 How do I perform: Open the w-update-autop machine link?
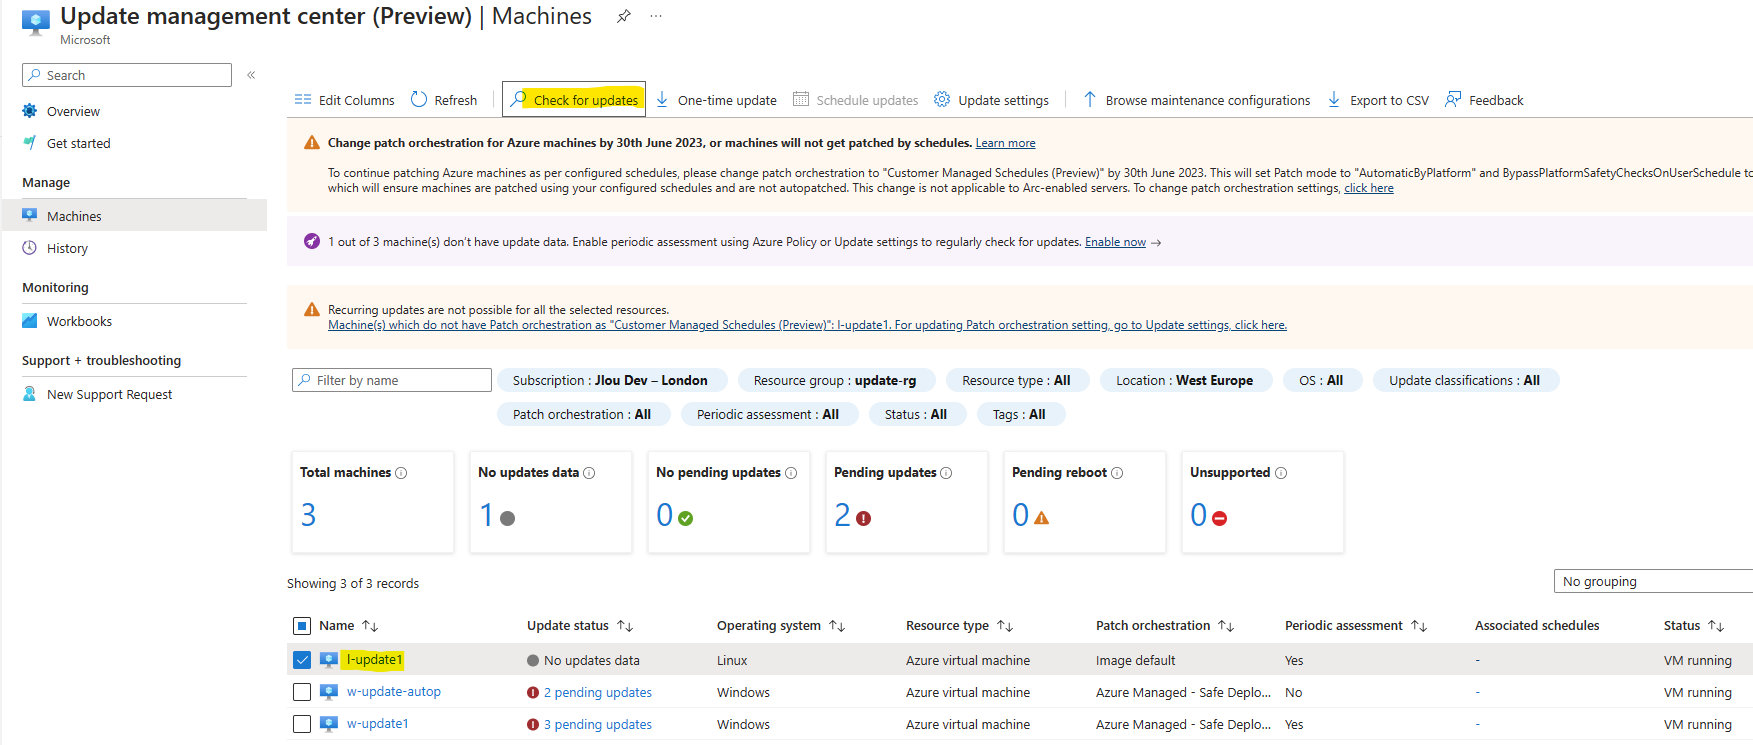(394, 691)
